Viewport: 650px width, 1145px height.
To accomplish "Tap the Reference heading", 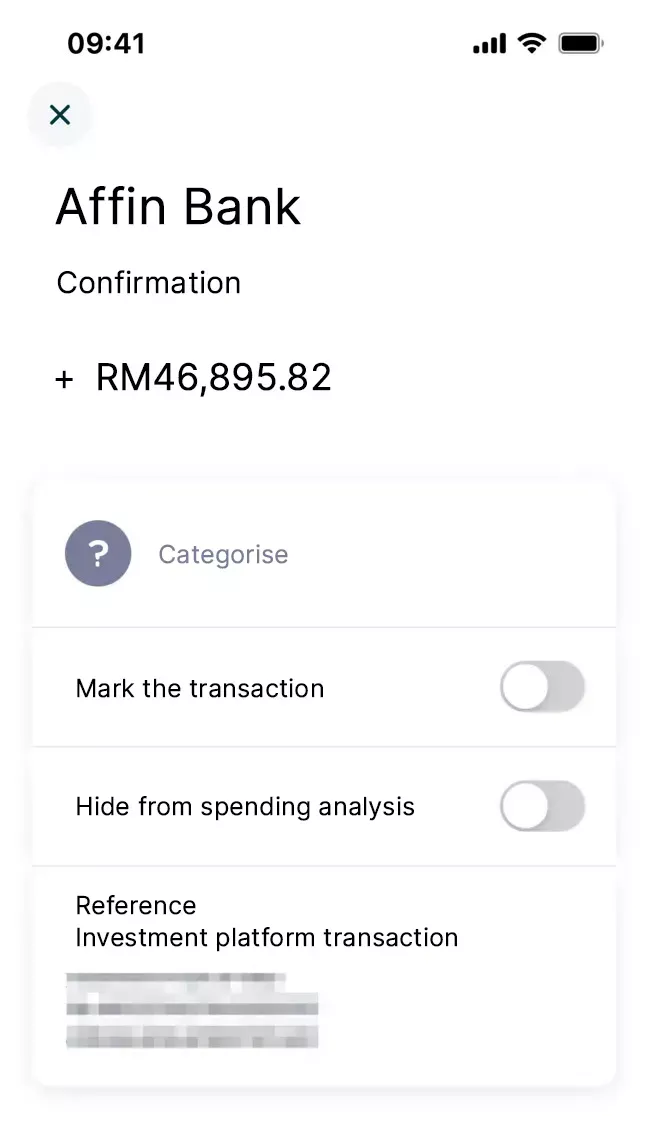I will 136,905.
